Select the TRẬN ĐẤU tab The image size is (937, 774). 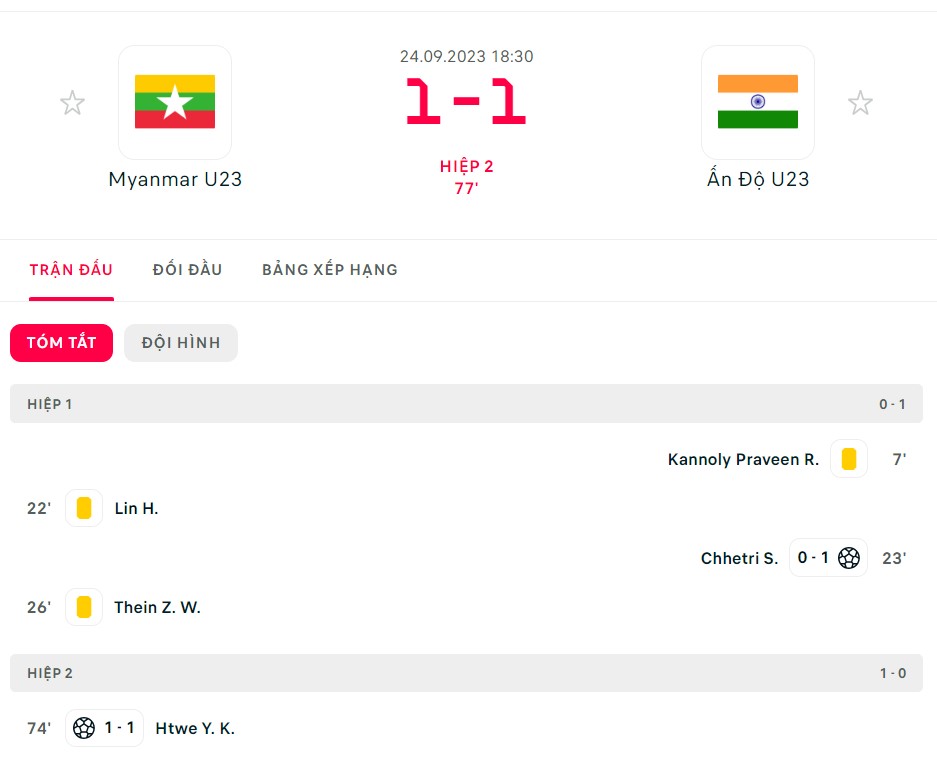71,270
